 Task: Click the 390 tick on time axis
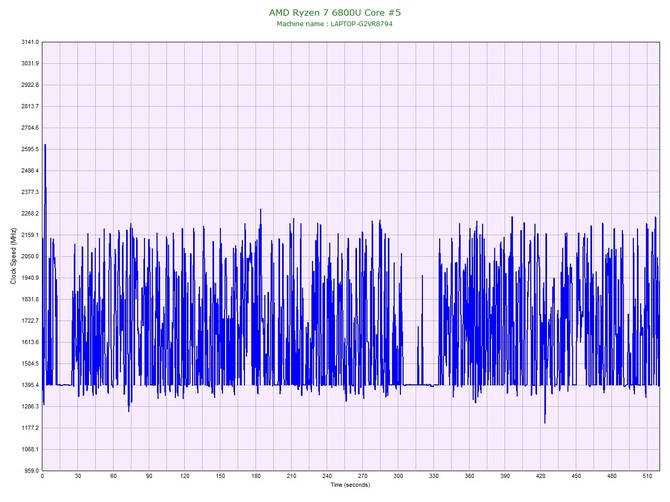pyautogui.click(x=505, y=476)
